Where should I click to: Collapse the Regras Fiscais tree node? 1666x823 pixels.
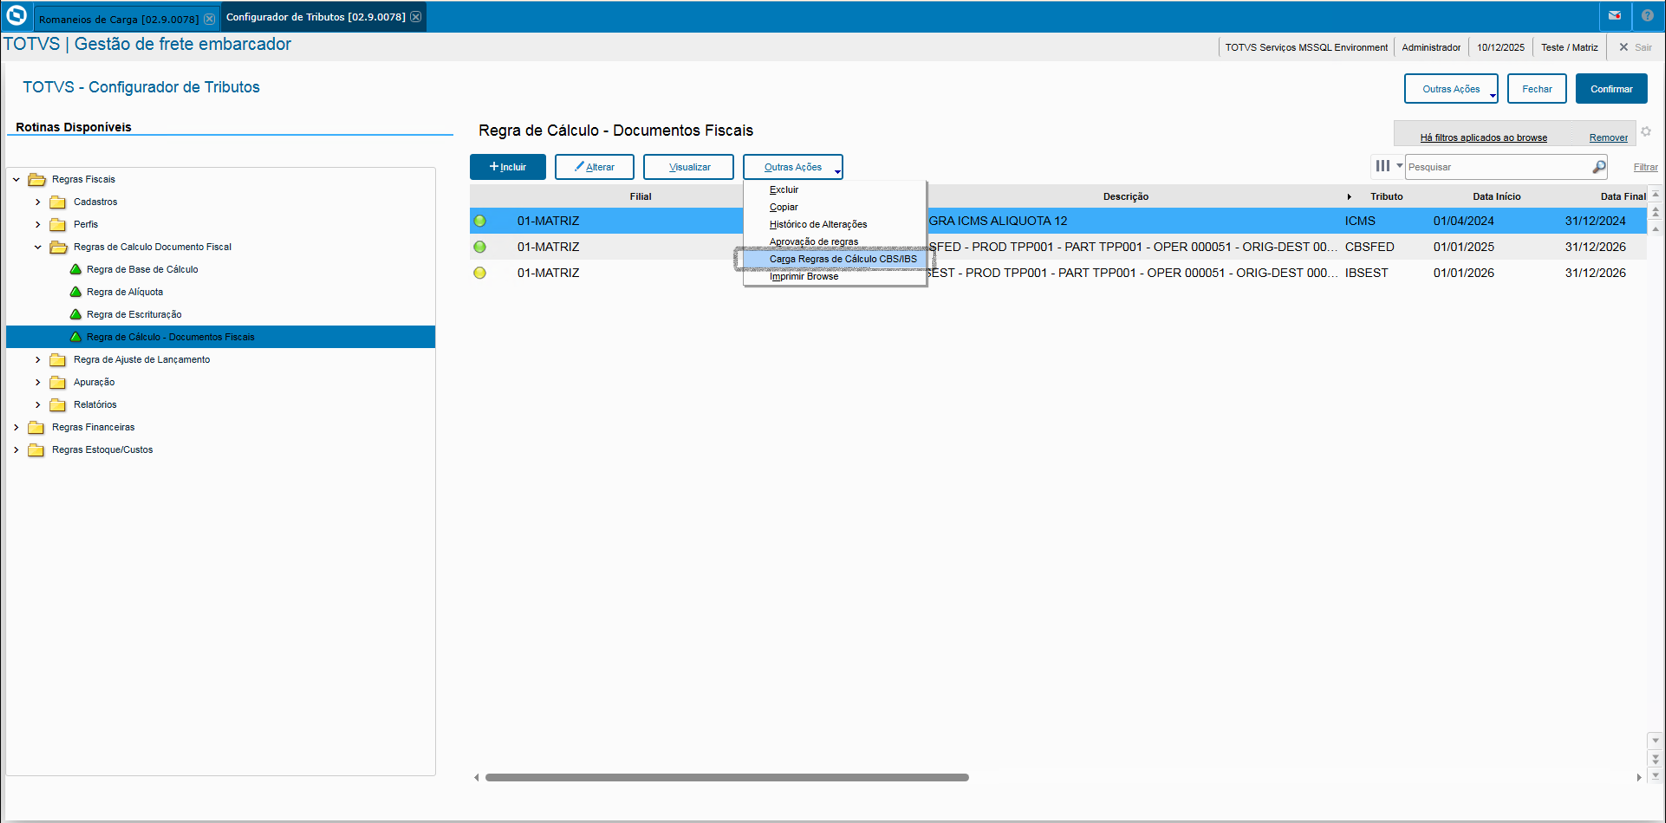[x=16, y=180]
